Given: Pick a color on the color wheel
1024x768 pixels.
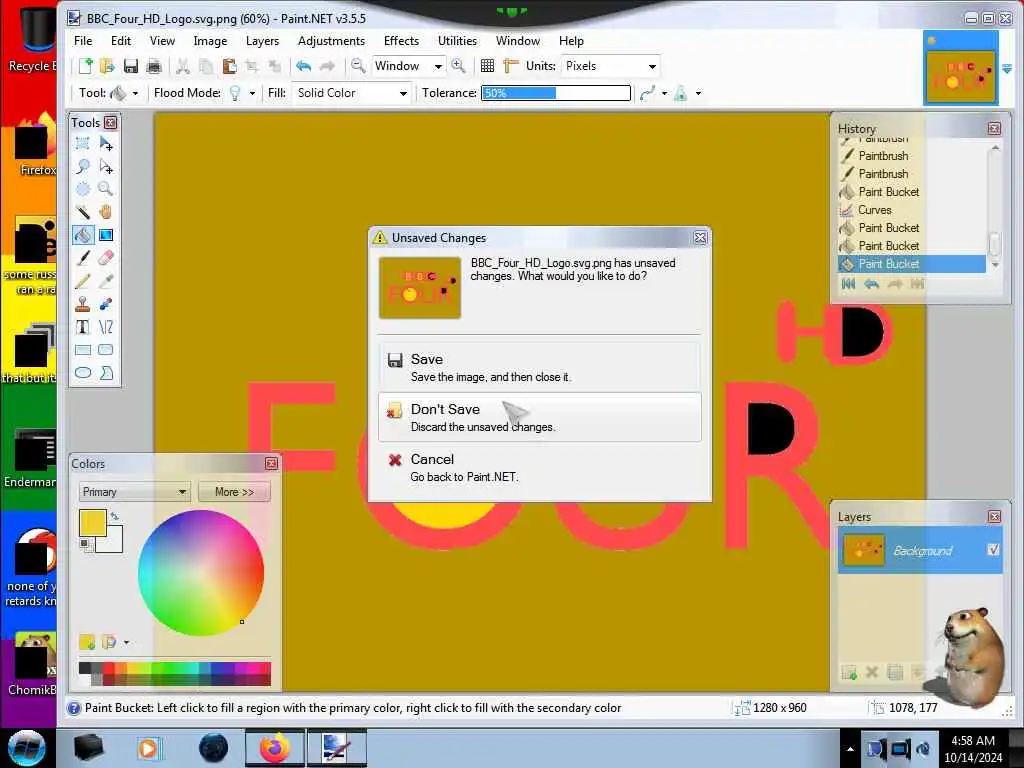Looking at the screenshot, I should 201,573.
